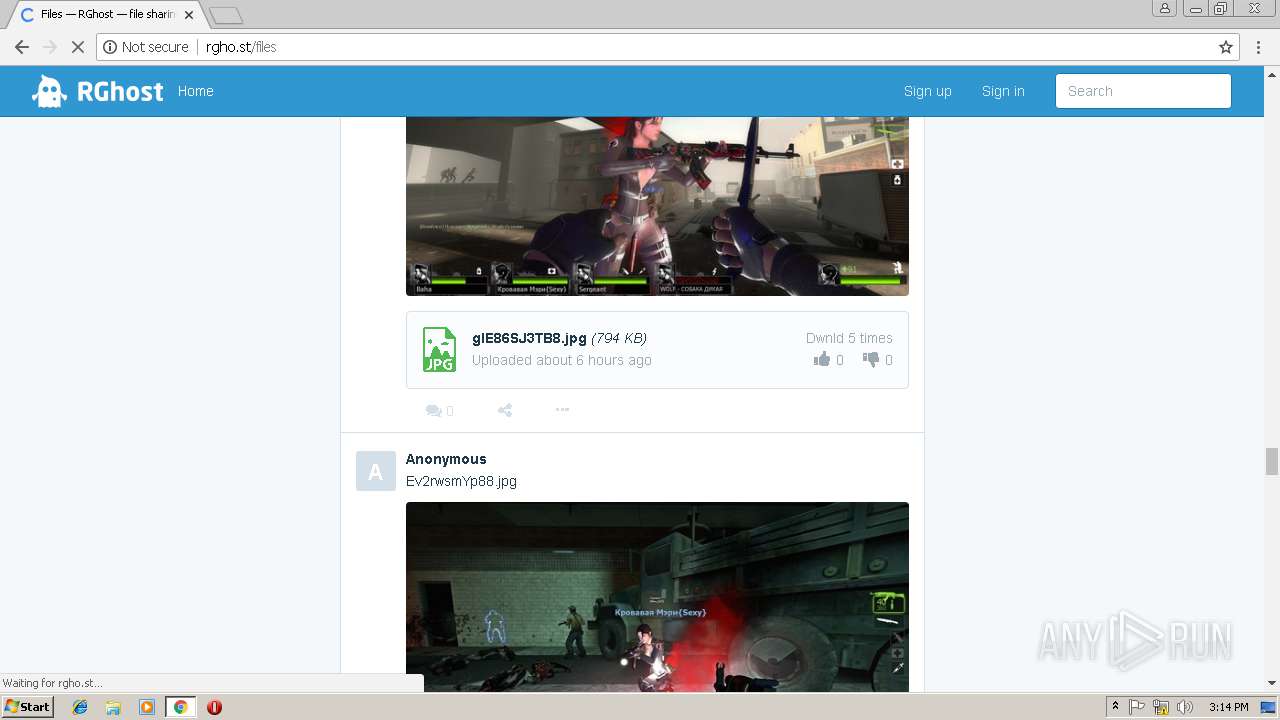This screenshot has width=1280, height=720.
Task: Click the scrollbar up arrow
Action: pyautogui.click(x=1272, y=74)
